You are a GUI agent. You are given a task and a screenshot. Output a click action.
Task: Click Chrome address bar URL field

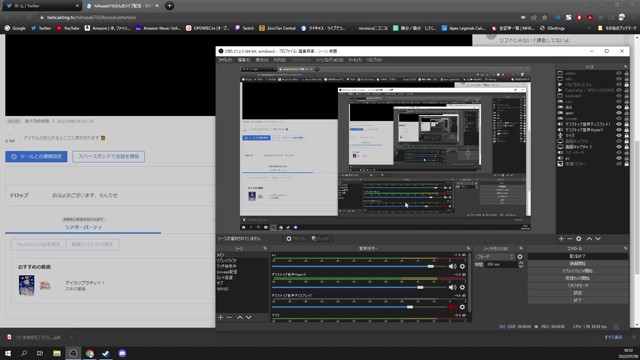coord(278,18)
